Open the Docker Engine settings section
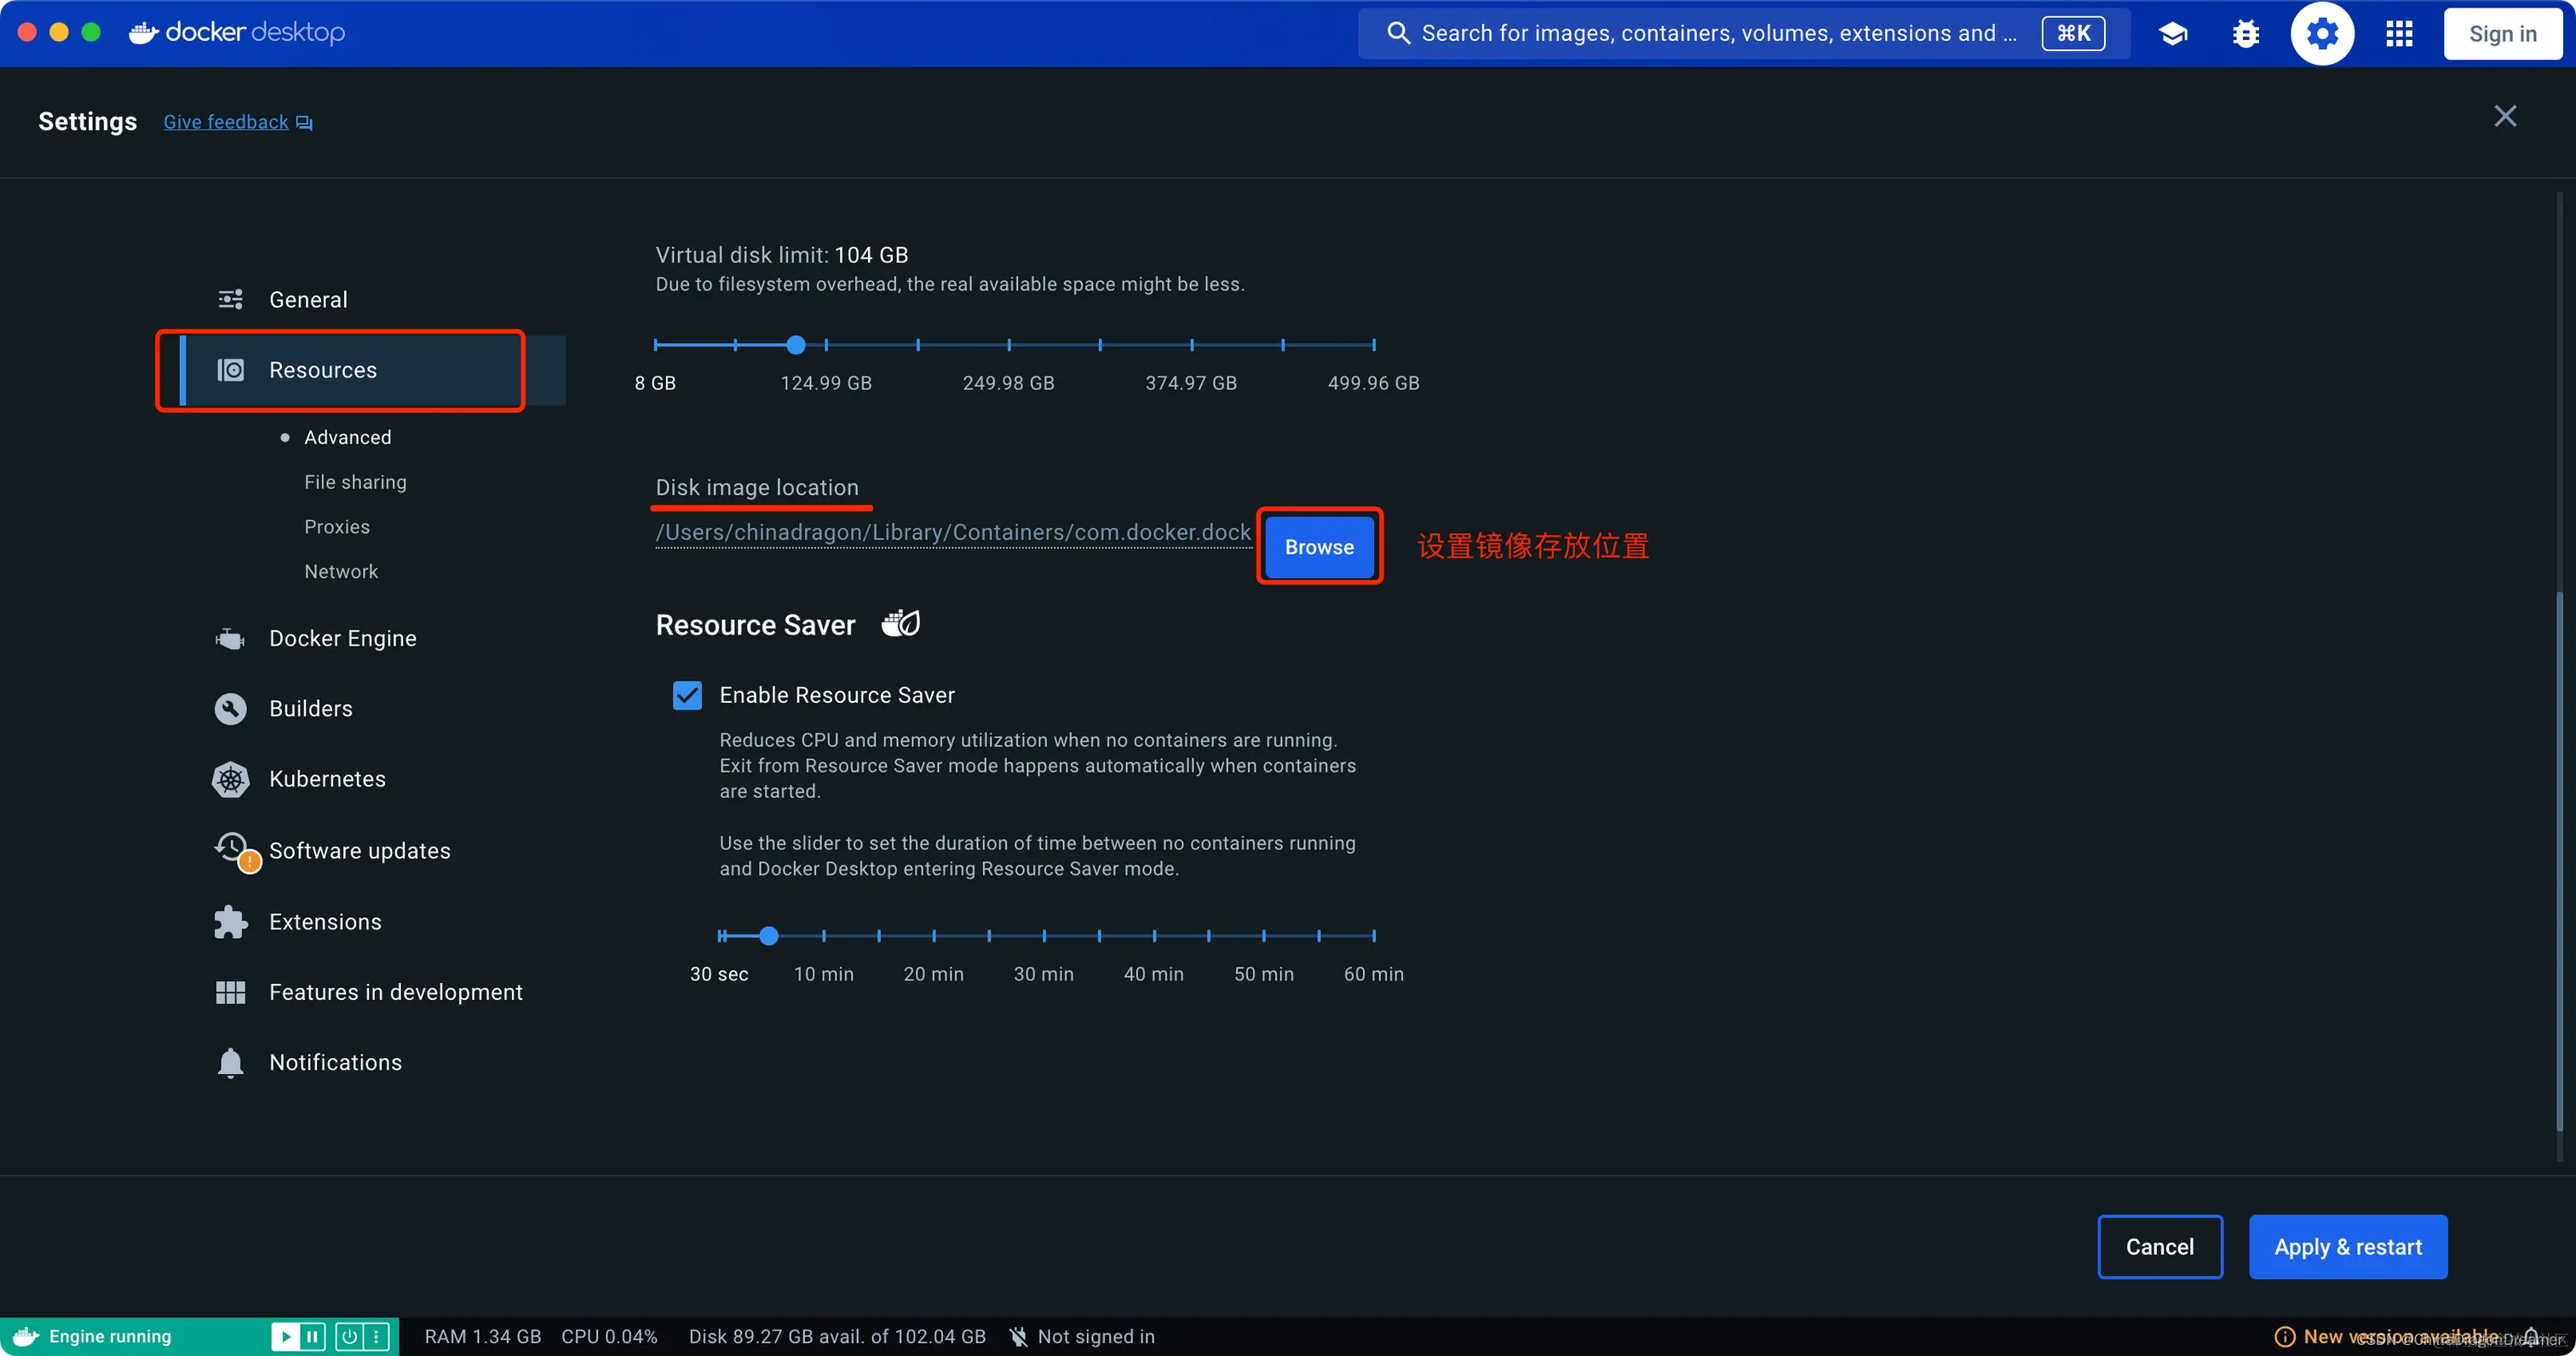 click(342, 638)
